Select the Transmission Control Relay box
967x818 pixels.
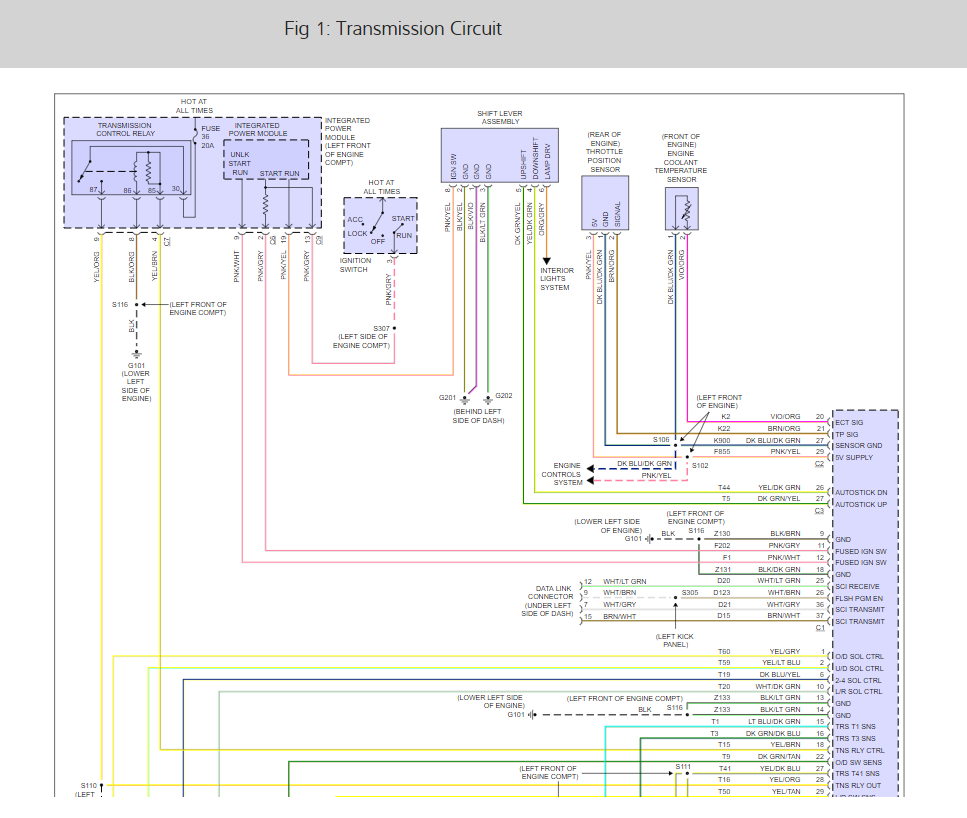tap(131, 168)
